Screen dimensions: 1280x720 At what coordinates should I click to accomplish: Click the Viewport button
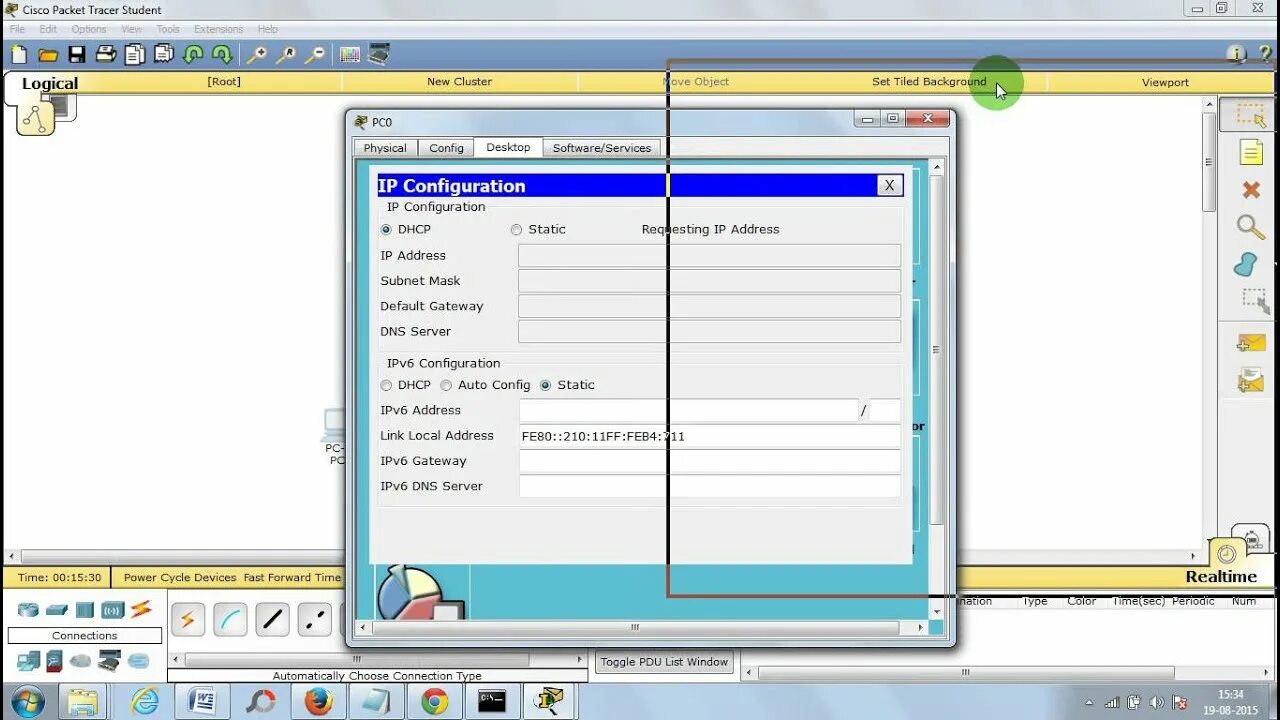point(1165,82)
